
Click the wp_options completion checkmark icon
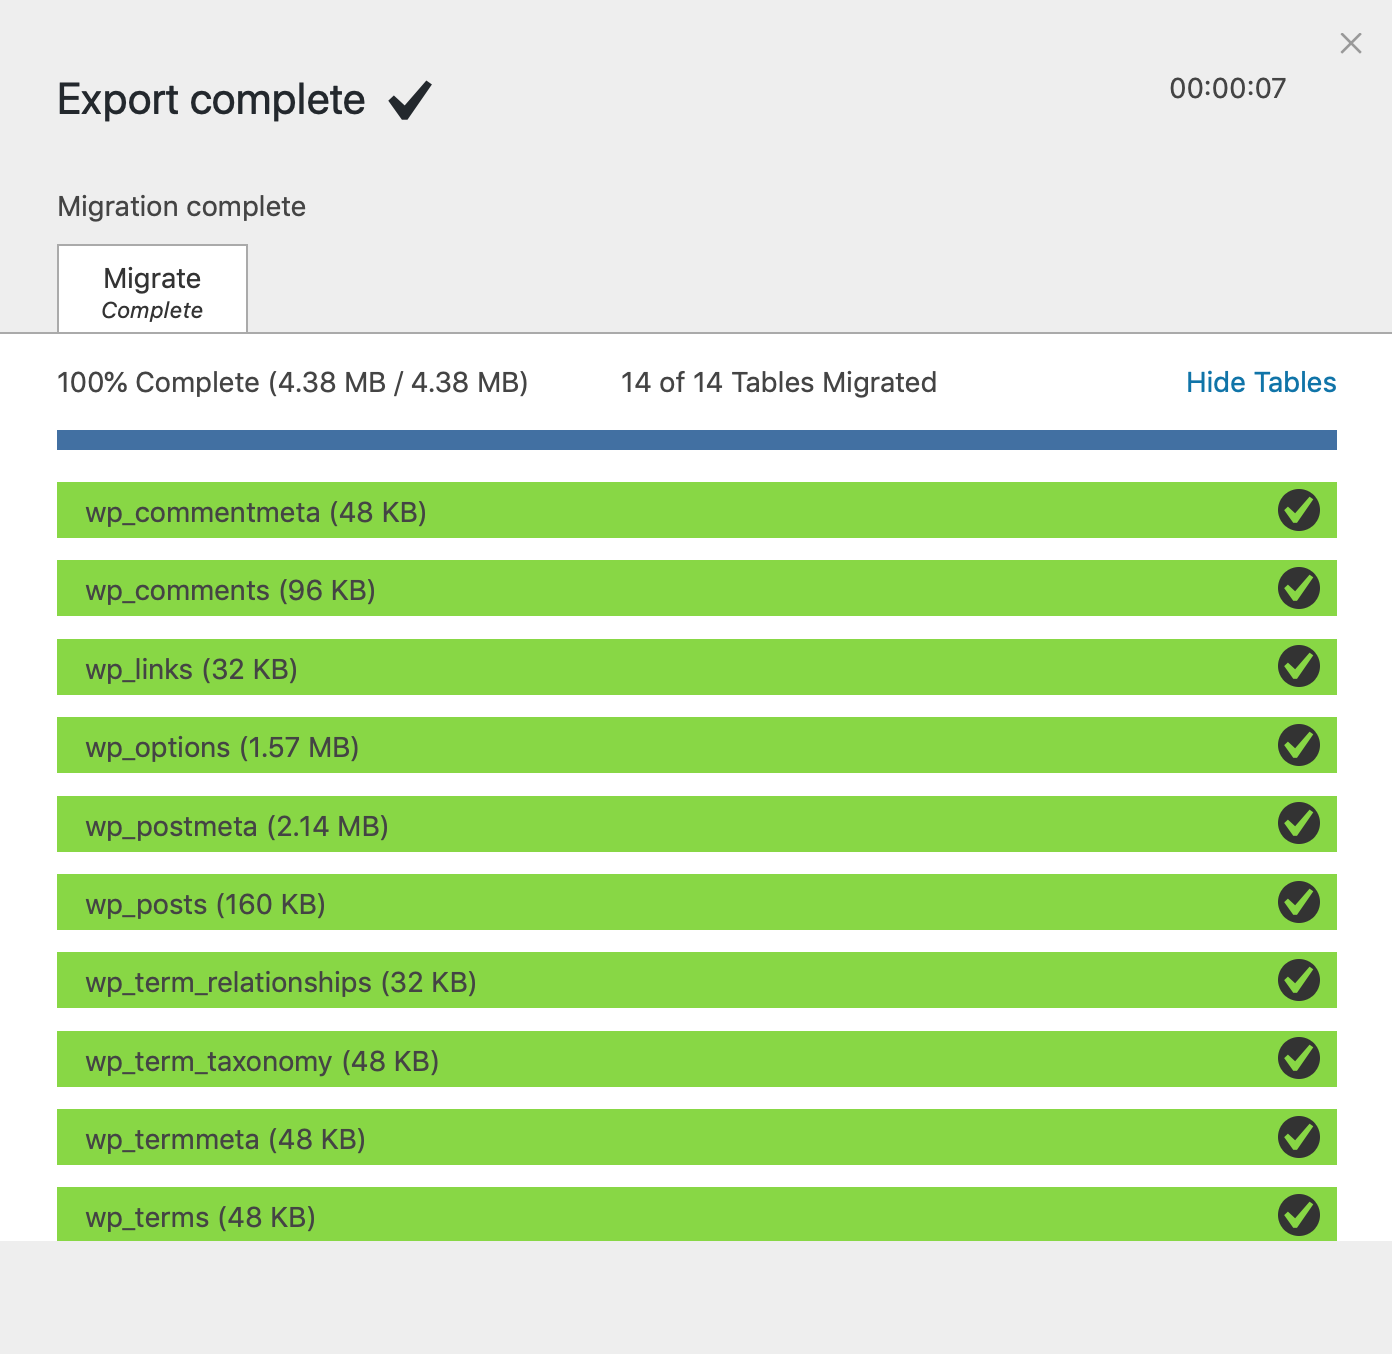[x=1298, y=745]
